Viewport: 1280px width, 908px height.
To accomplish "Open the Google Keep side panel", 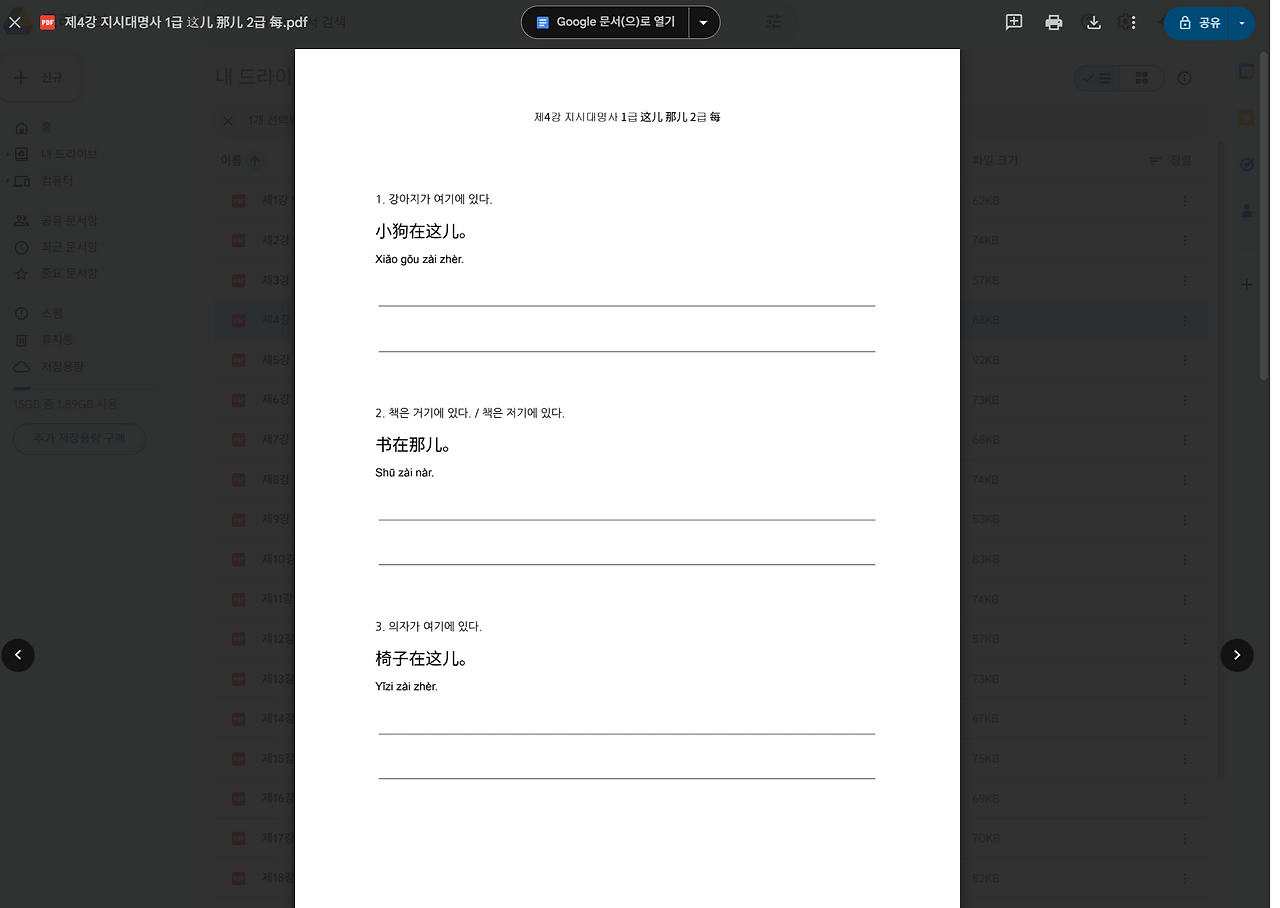I will pyautogui.click(x=1246, y=117).
